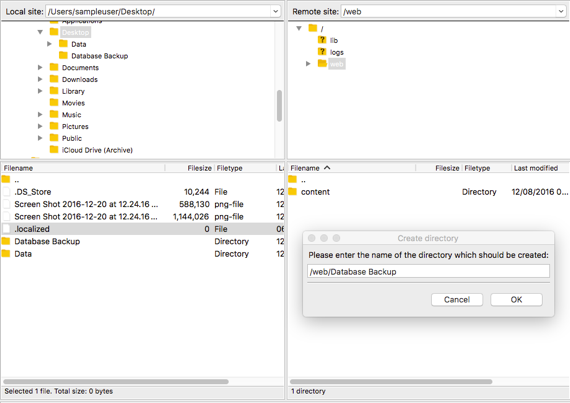Viewport: 570px width, 403px height.
Task: Click the local file list horizontal scrollbar
Action: pos(116,382)
